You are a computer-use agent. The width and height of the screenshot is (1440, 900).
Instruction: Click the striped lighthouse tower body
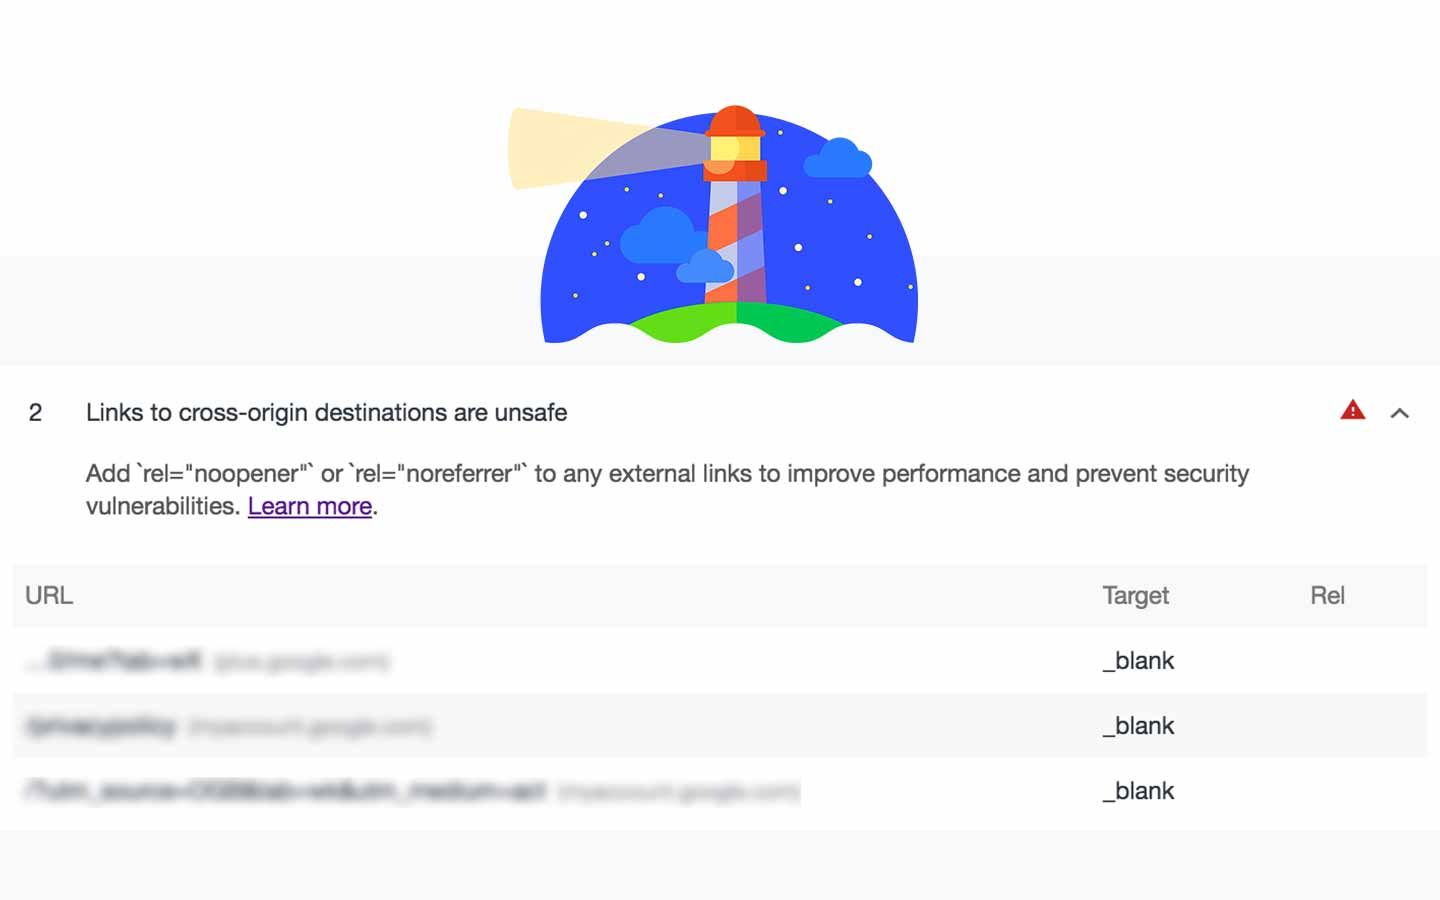click(735, 242)
